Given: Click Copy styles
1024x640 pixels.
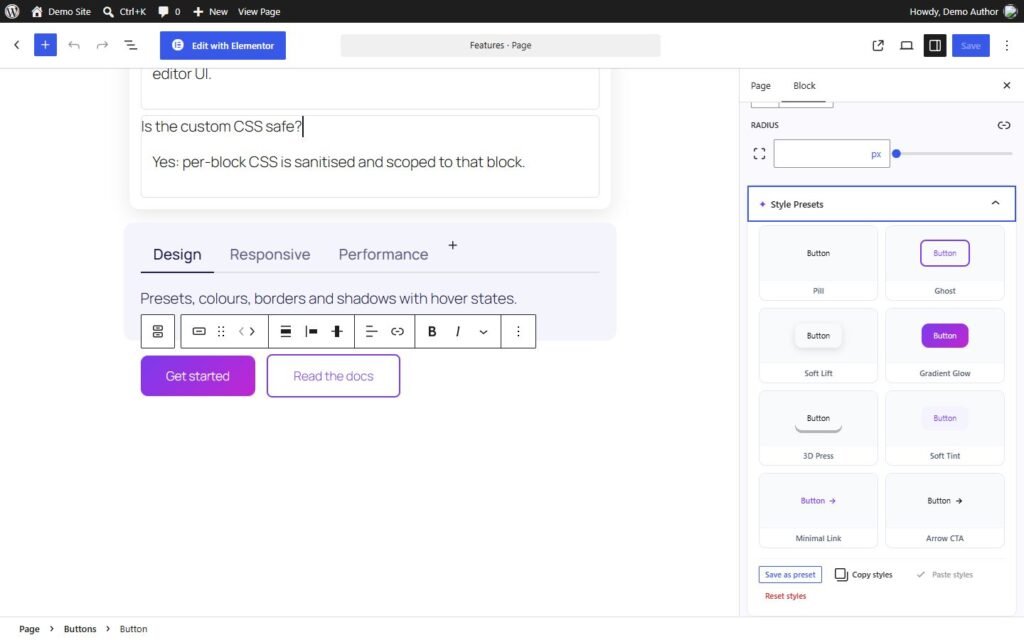Looking at the screenshot, I should tap(863, 575).
